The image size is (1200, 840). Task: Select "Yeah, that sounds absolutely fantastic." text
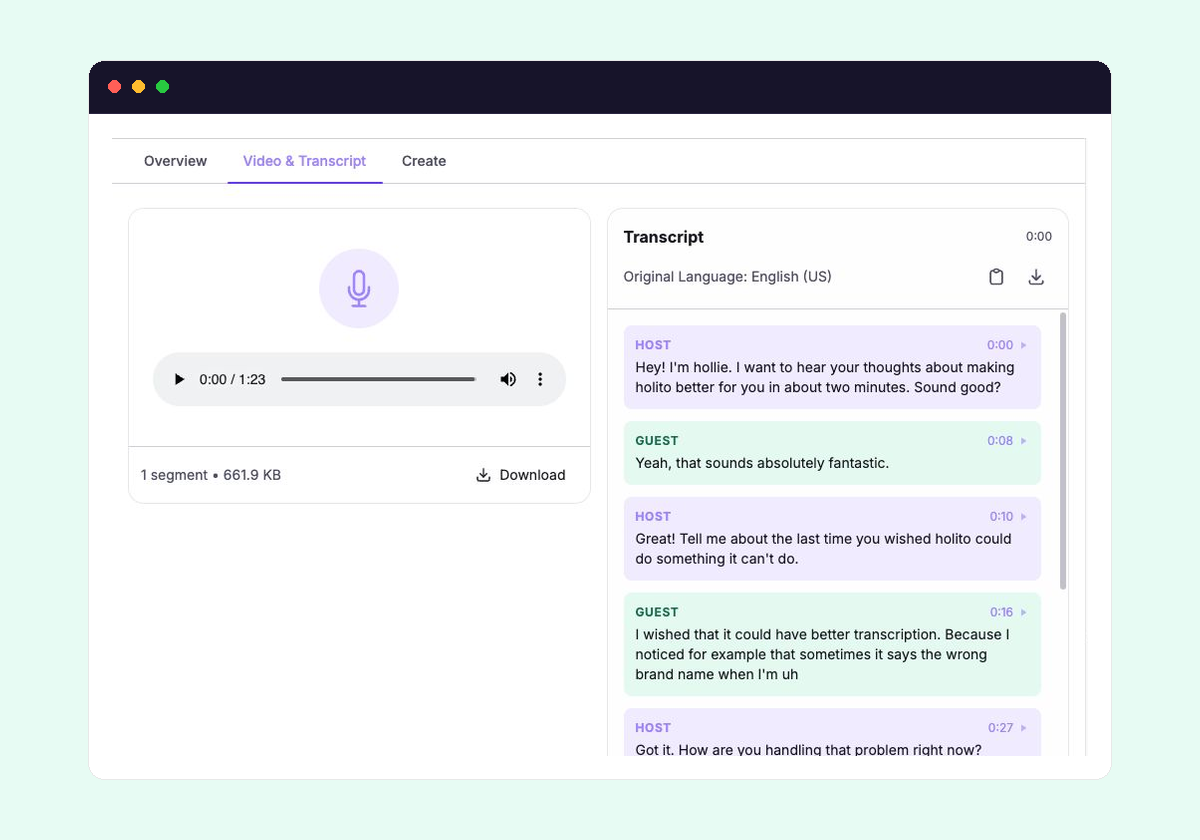[x=762, y=463]
